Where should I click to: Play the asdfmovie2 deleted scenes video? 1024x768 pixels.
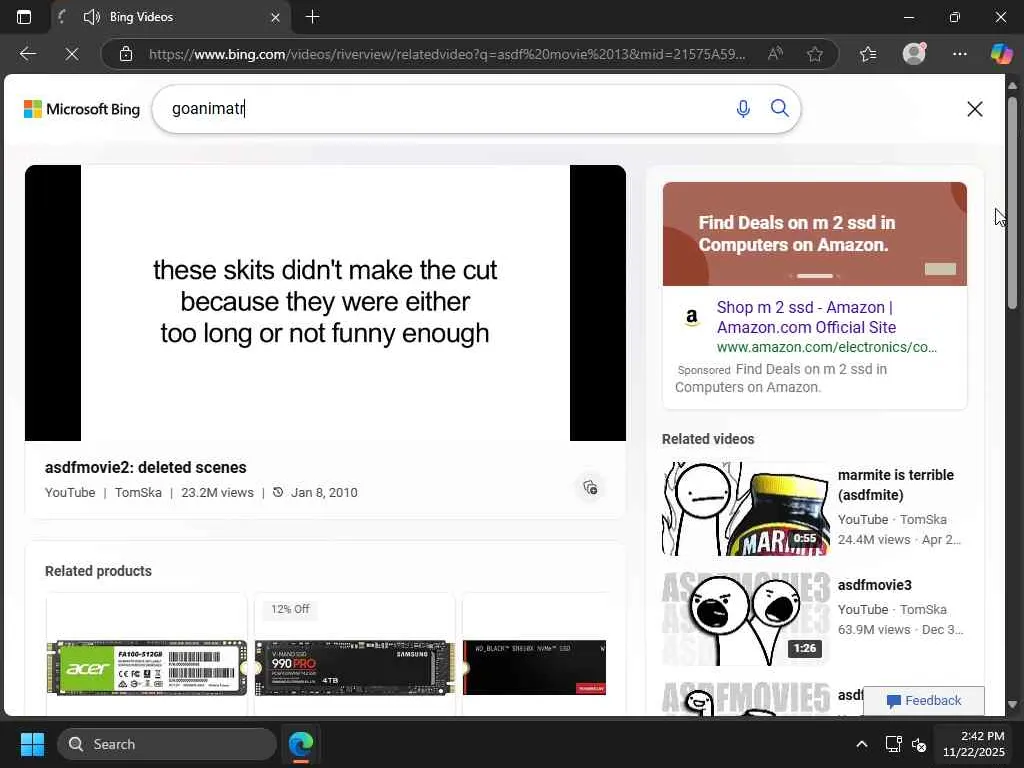(325, 303)
